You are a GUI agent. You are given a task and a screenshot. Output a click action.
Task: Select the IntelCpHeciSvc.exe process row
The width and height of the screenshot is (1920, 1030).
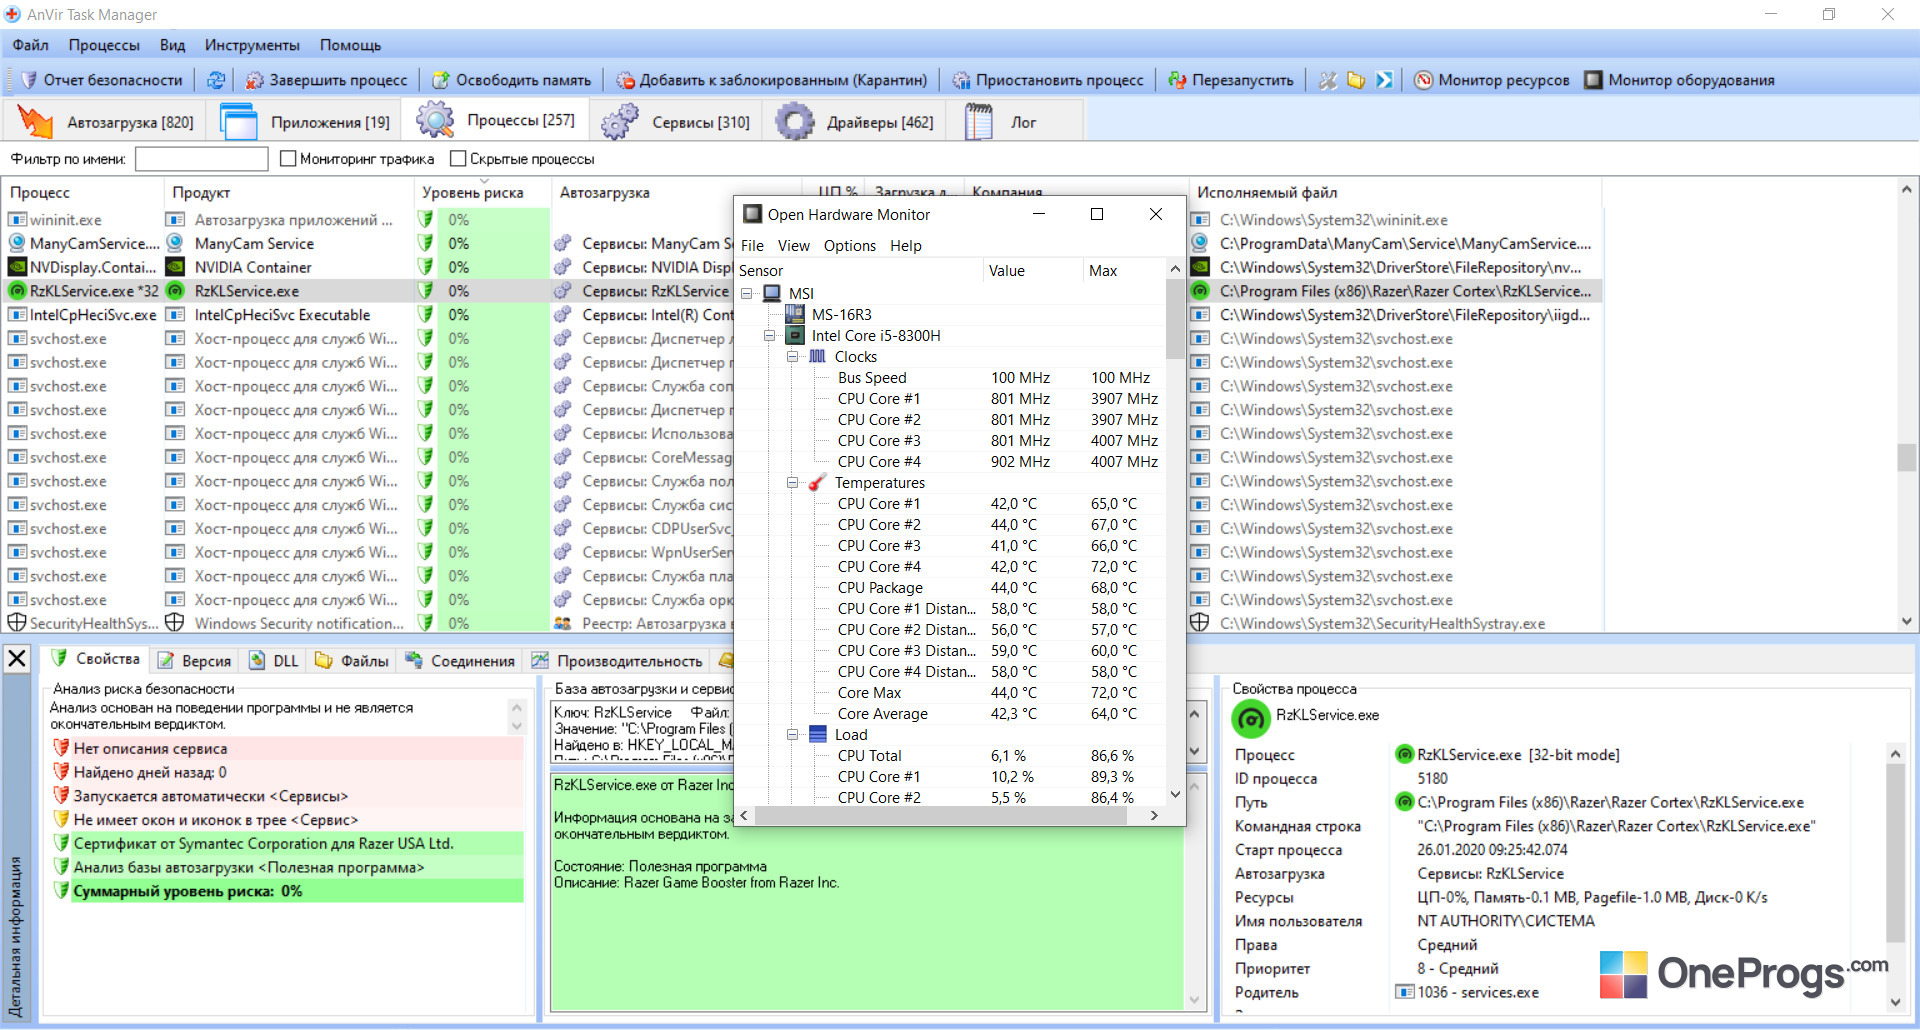(x=800, y=315)
